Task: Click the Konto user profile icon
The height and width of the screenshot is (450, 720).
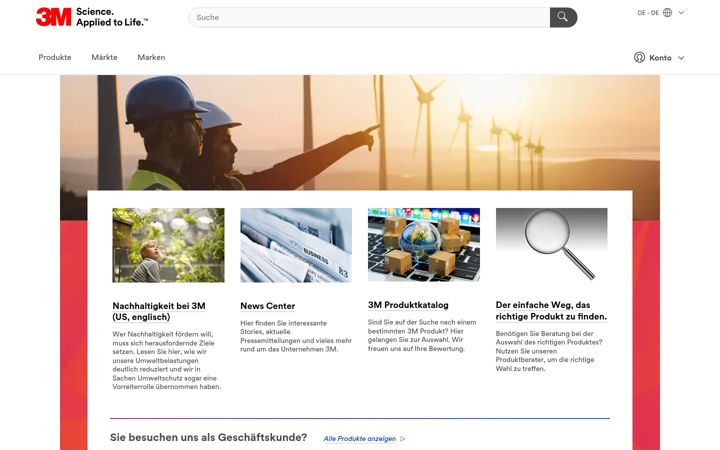Action: tap(639, 57)
